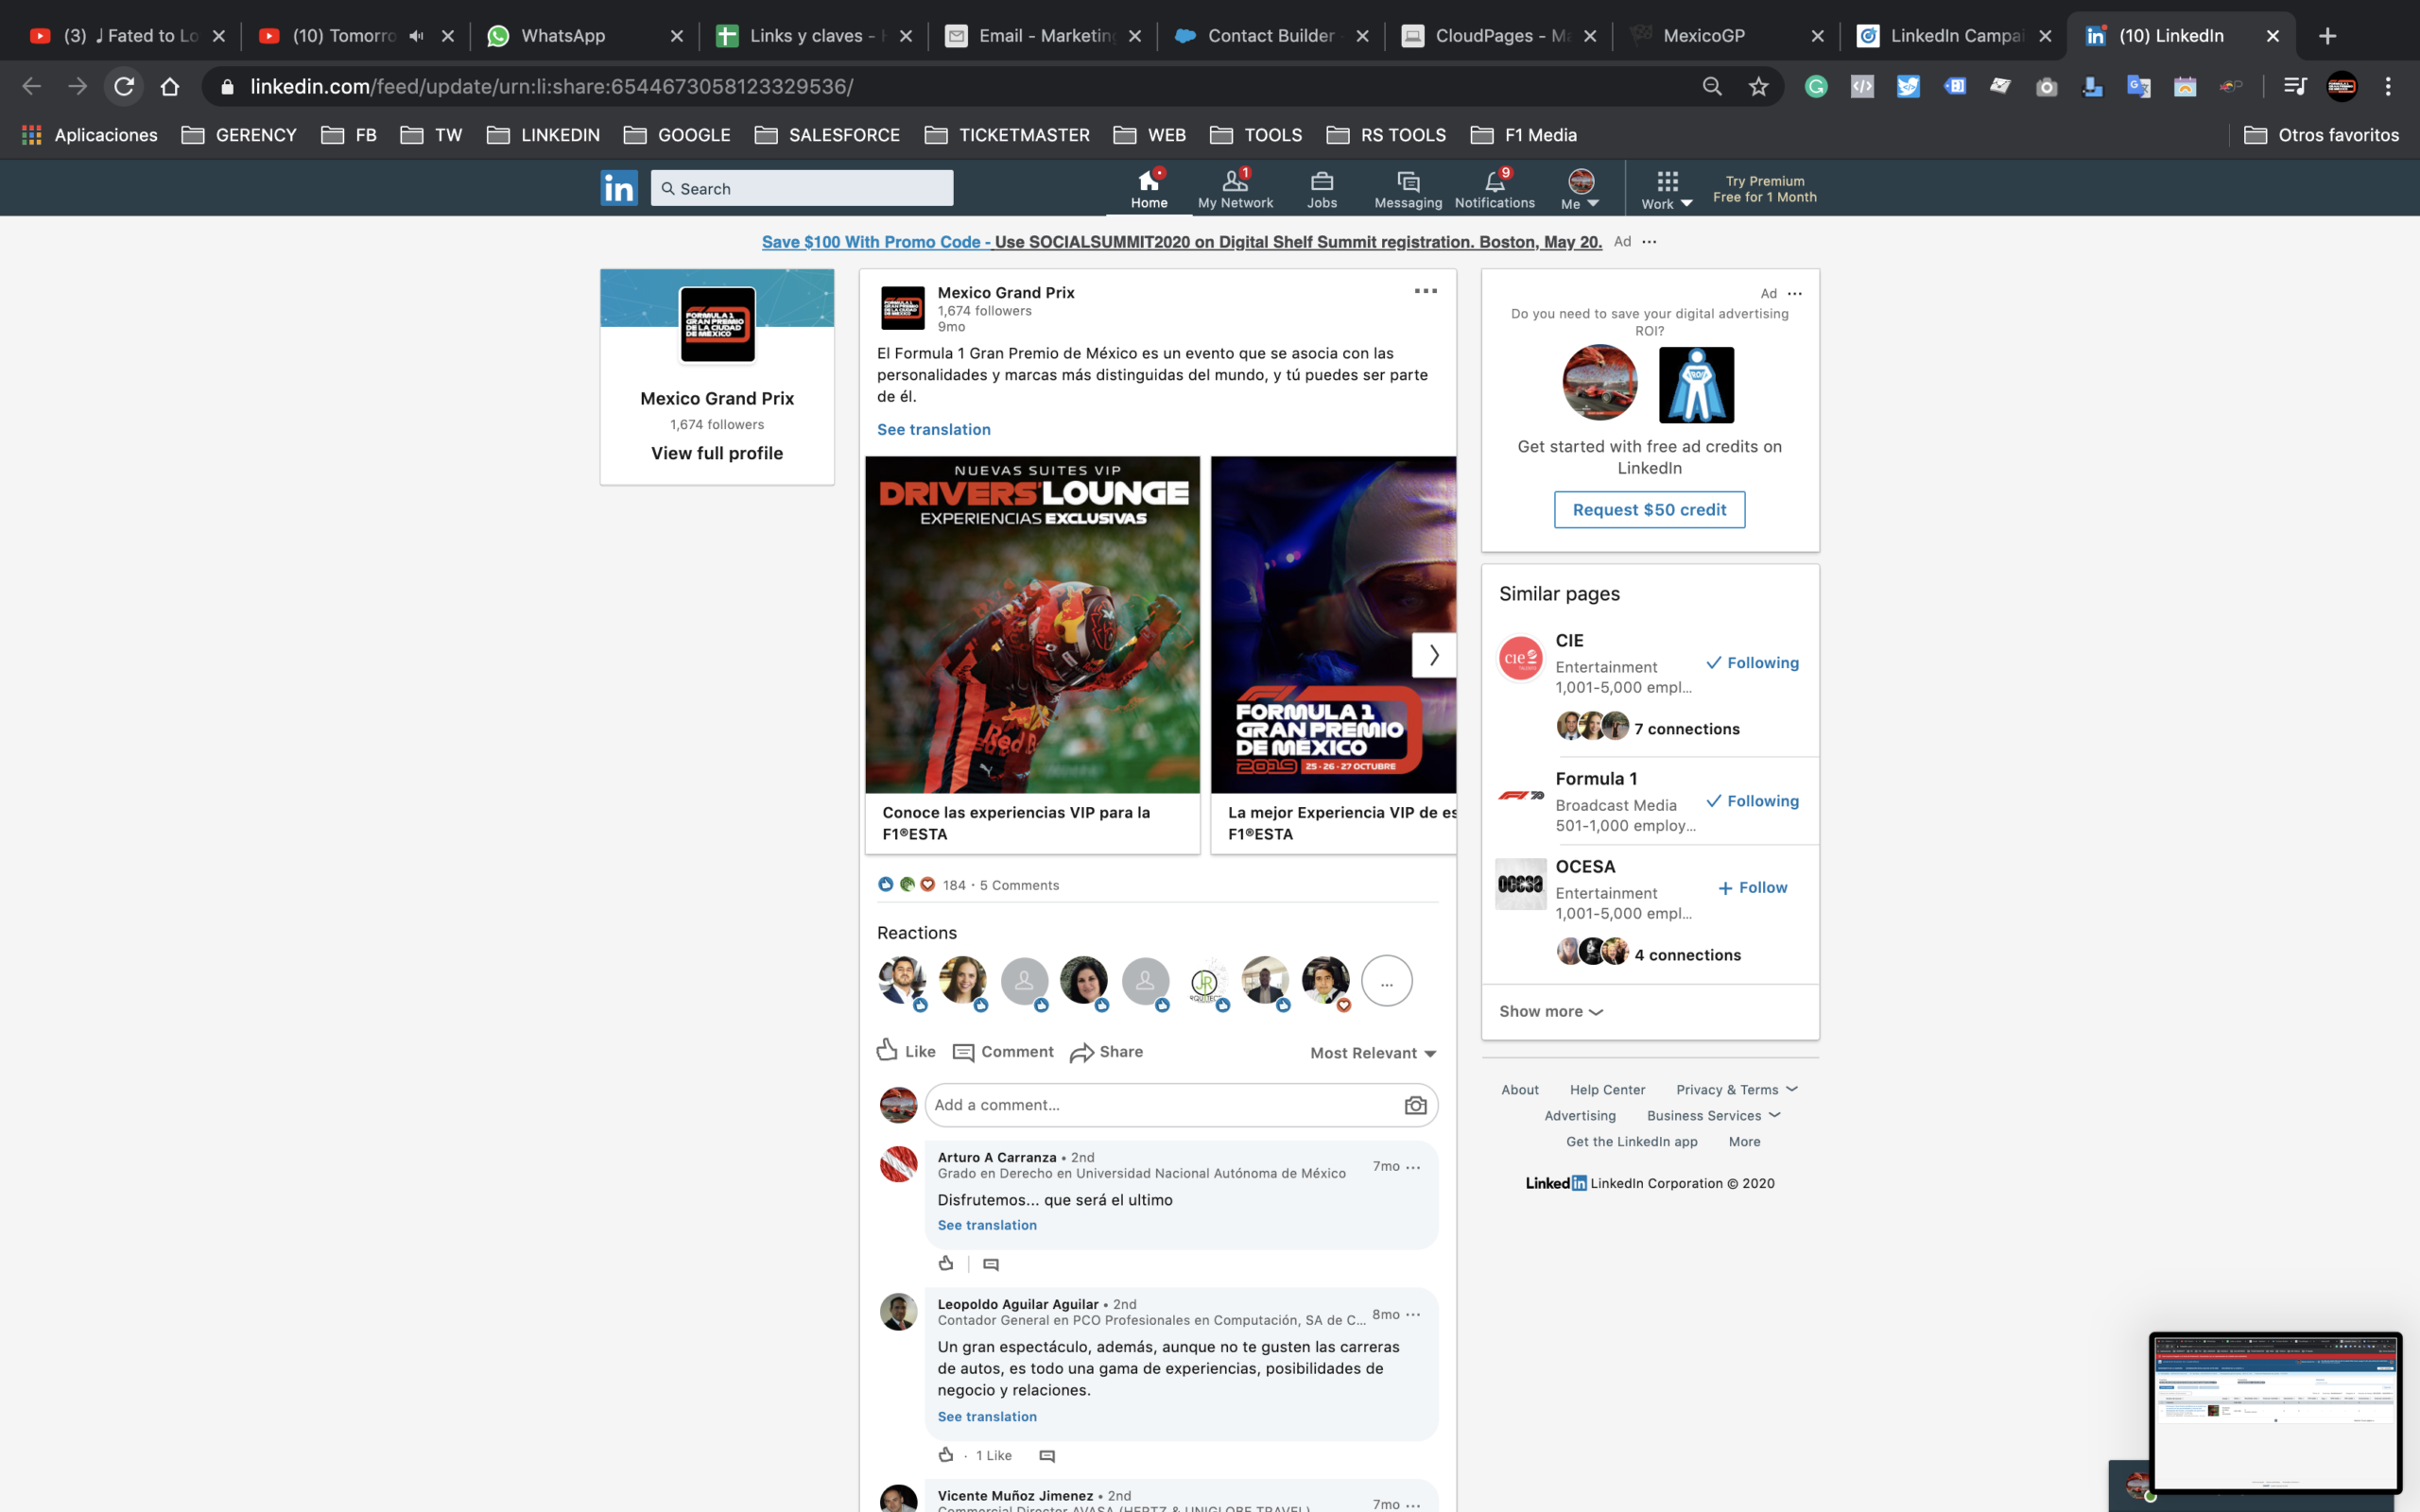Open My Network icon
The height and width of the screenshot is (1512, 2420).
tap(1235, 182)
